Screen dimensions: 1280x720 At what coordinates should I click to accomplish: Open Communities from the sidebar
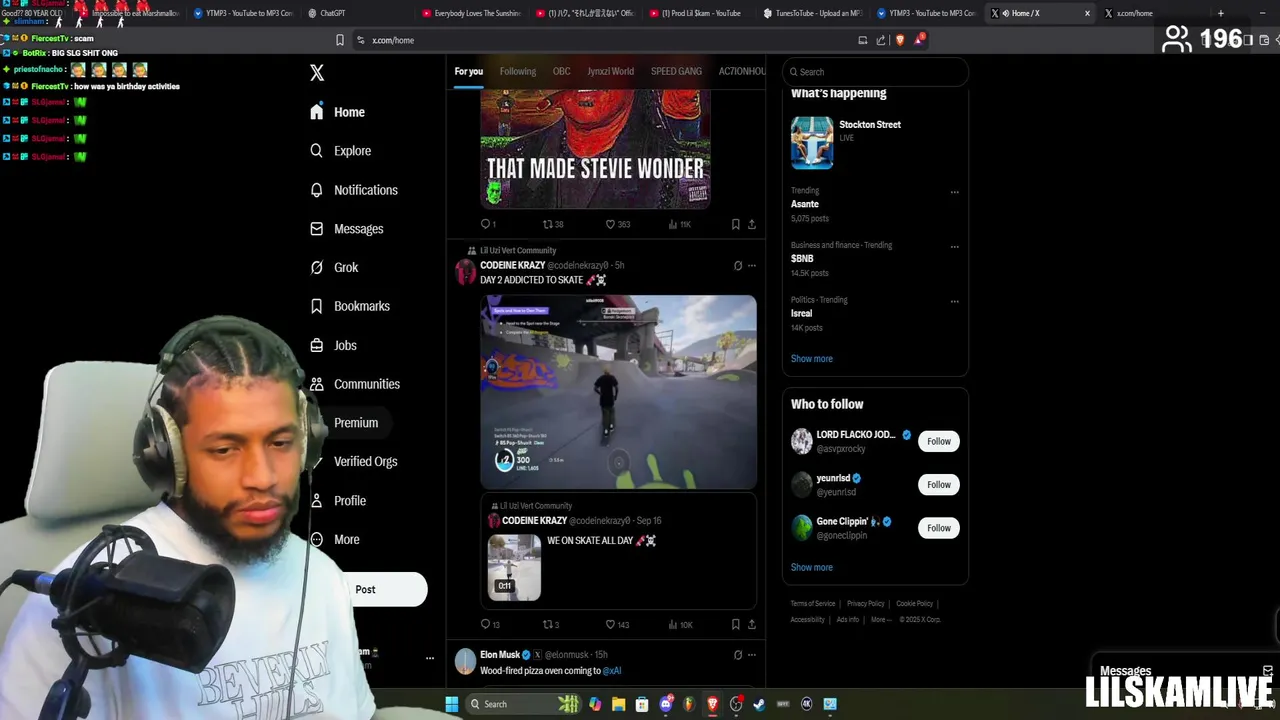[355, 384]
